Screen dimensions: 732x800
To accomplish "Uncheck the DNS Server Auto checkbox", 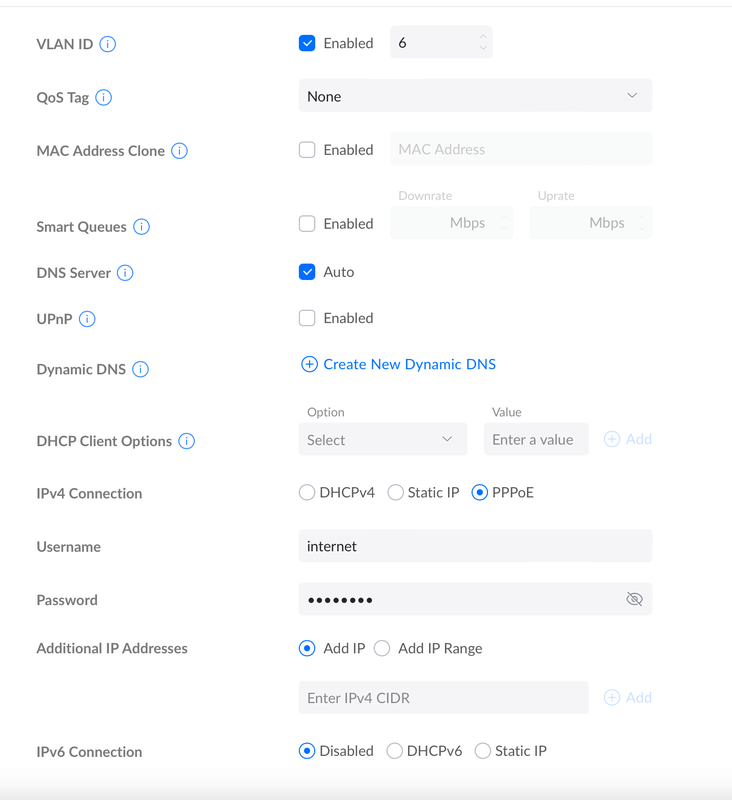I will click(x=307, y=272).
